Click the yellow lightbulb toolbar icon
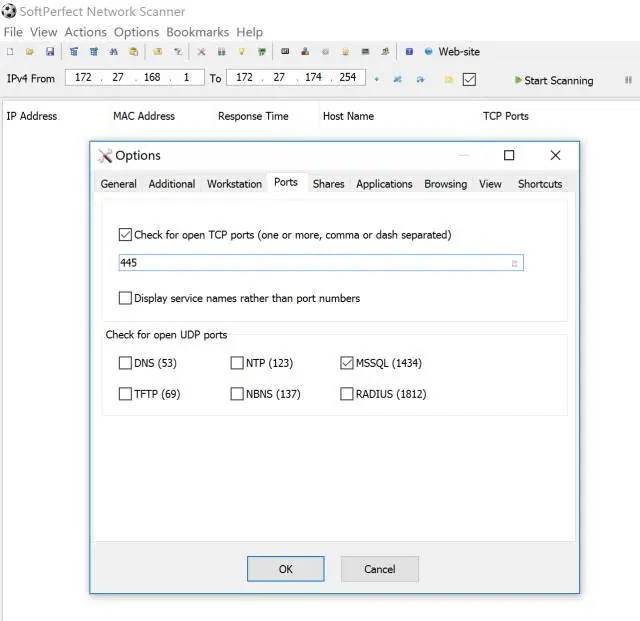The height and width of the screenshot is (621, 640). (242, 51)
